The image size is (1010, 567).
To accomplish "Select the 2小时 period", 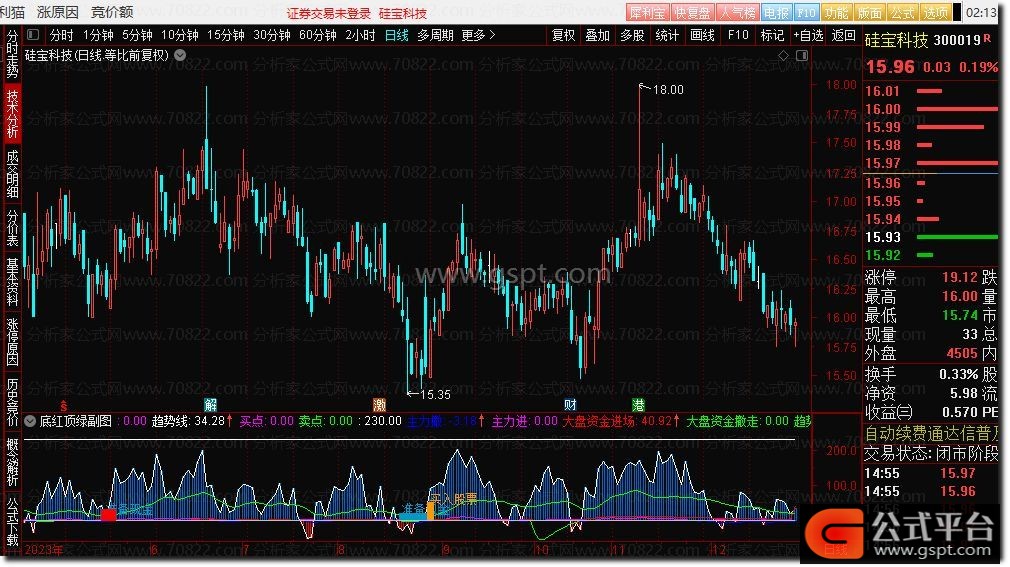I will (360, 35).
